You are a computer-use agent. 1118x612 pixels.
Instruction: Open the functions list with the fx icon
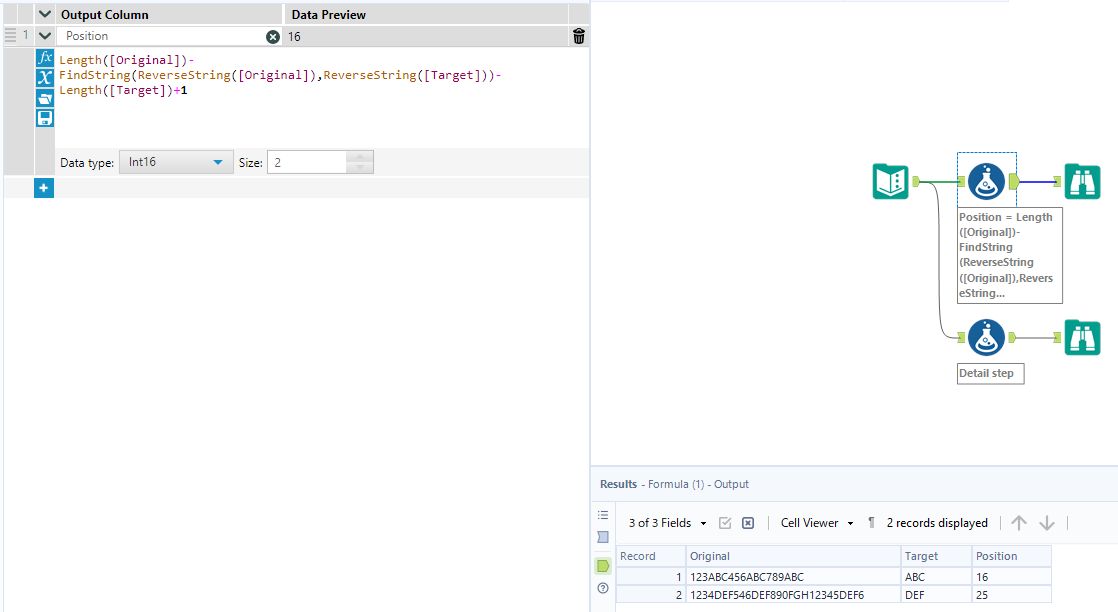pyautogui.click(x=44, y=58)
